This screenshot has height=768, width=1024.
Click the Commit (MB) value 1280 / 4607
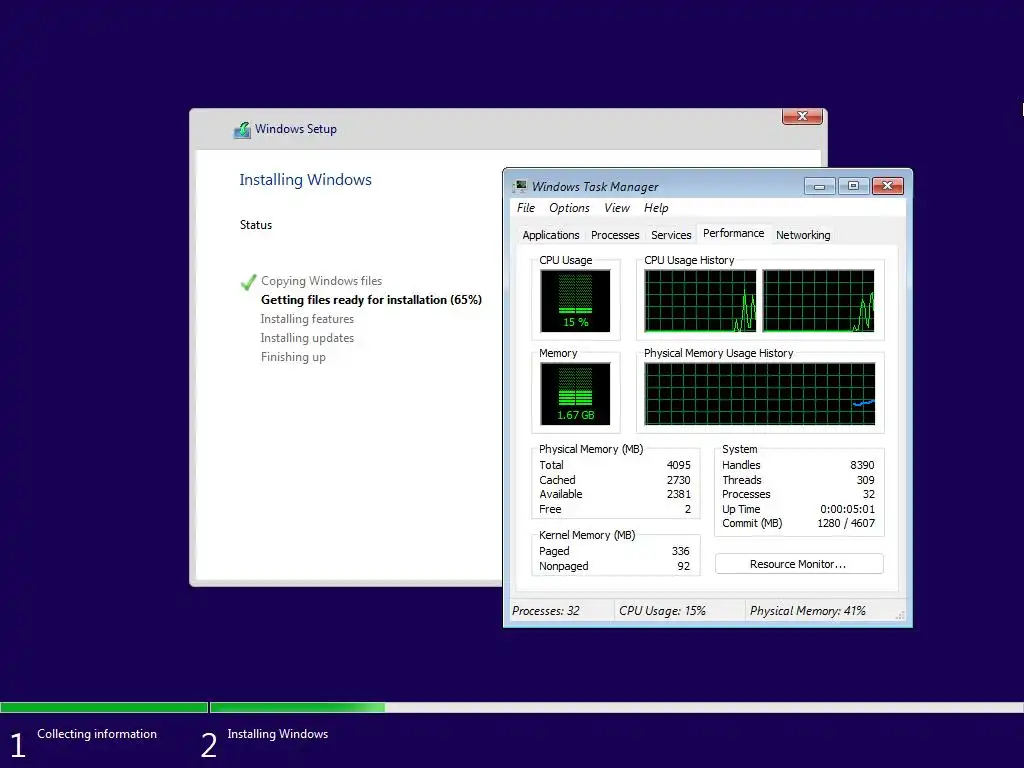[x=846, y=523]
